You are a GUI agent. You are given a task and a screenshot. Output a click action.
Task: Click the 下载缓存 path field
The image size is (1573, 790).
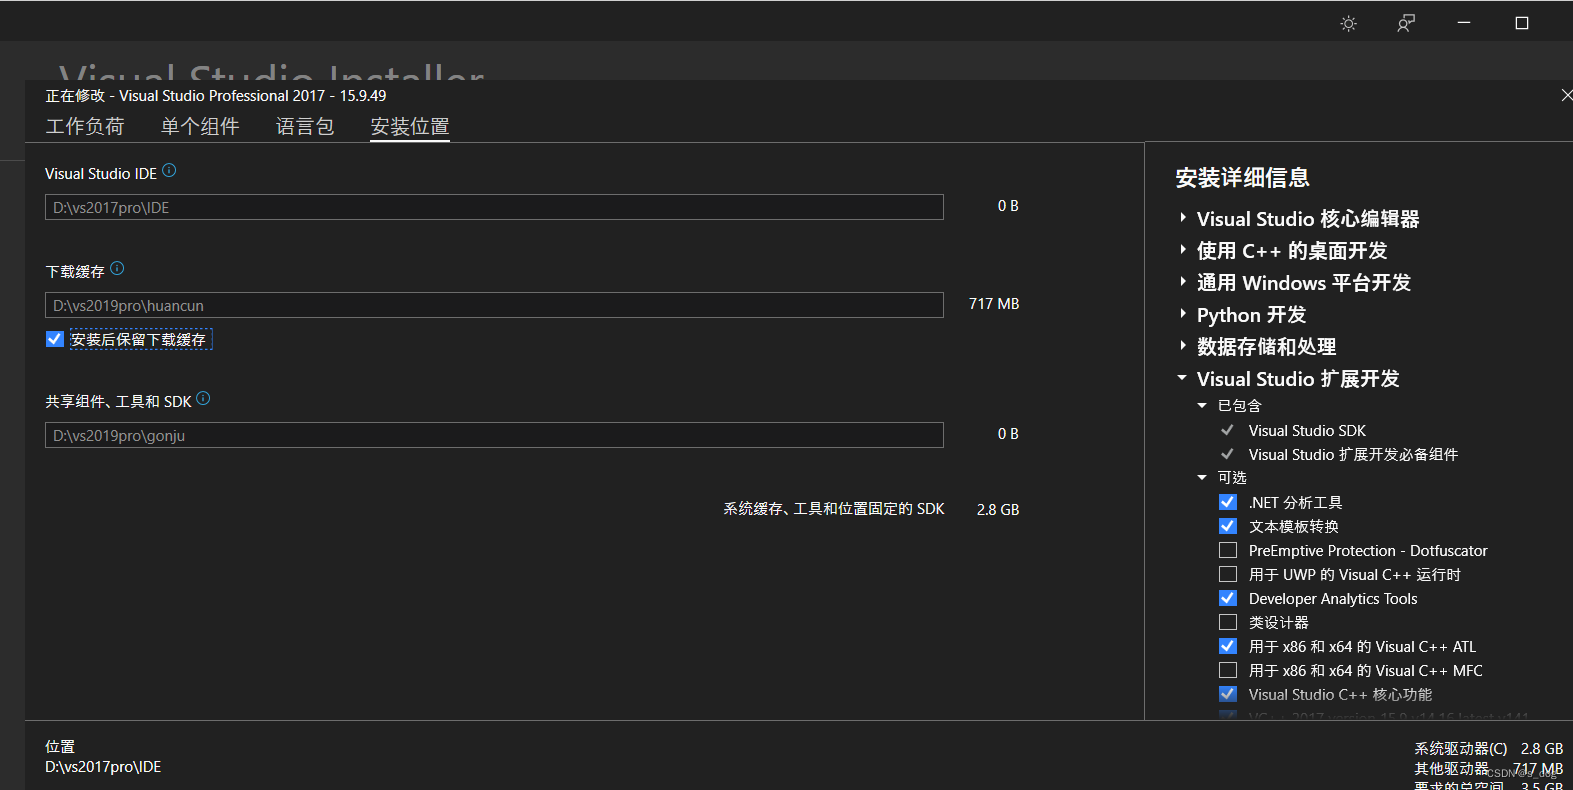click(494, 305)
